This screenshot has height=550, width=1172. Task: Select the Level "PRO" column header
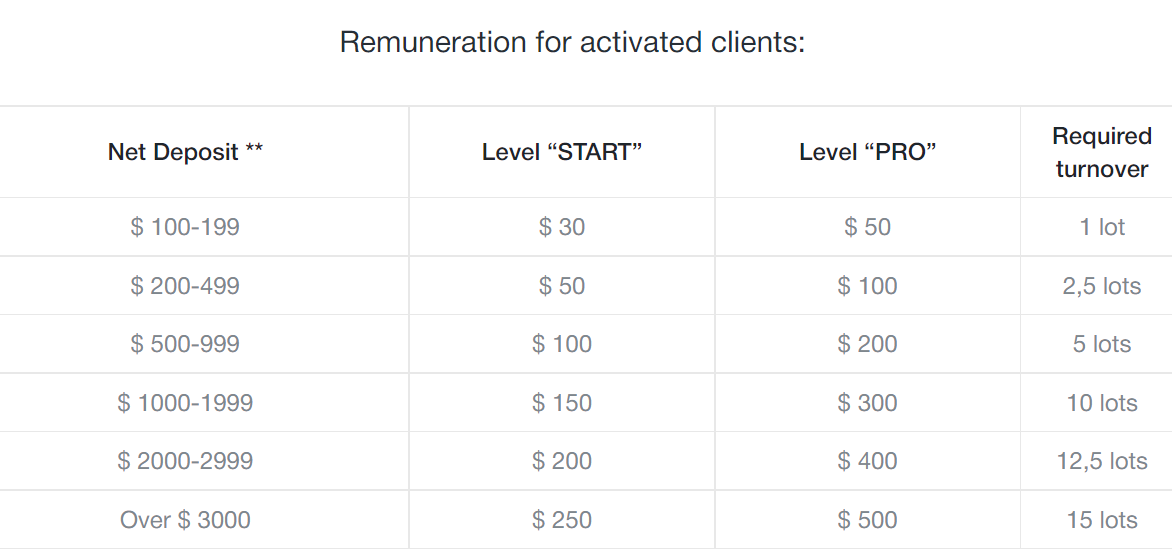coord(867,152)
